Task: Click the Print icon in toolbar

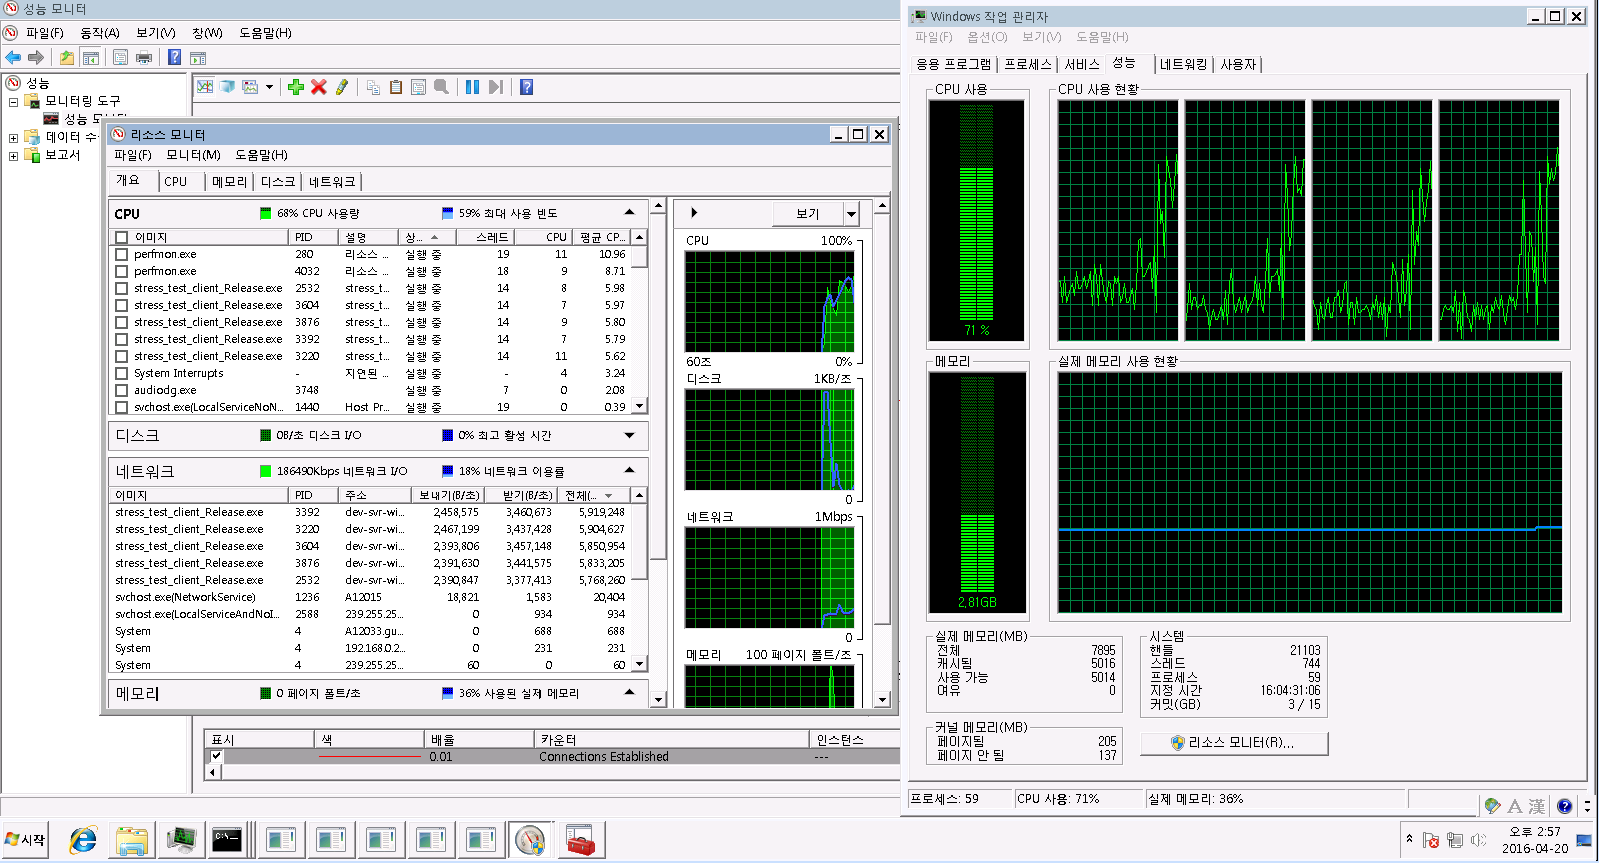Action: (144, 58)
